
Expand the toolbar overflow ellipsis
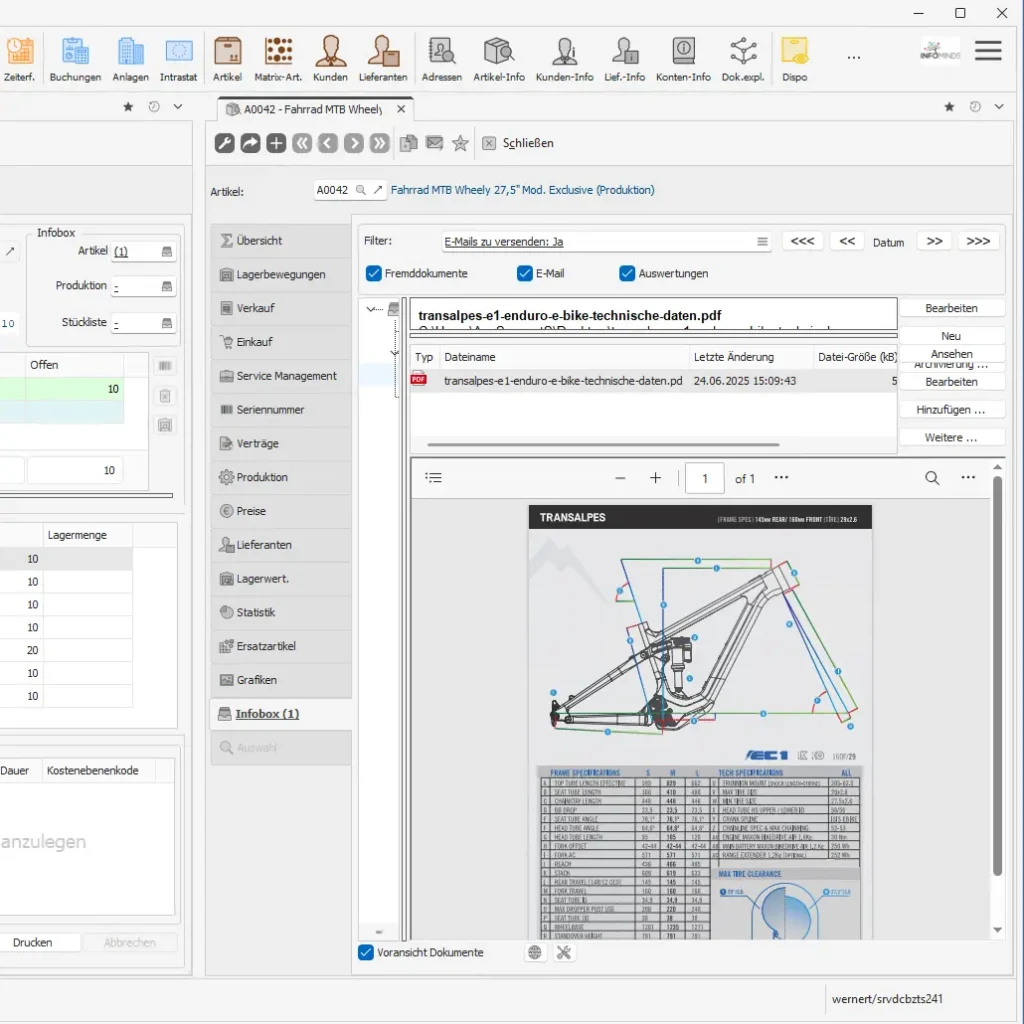[x=854, y=58]
